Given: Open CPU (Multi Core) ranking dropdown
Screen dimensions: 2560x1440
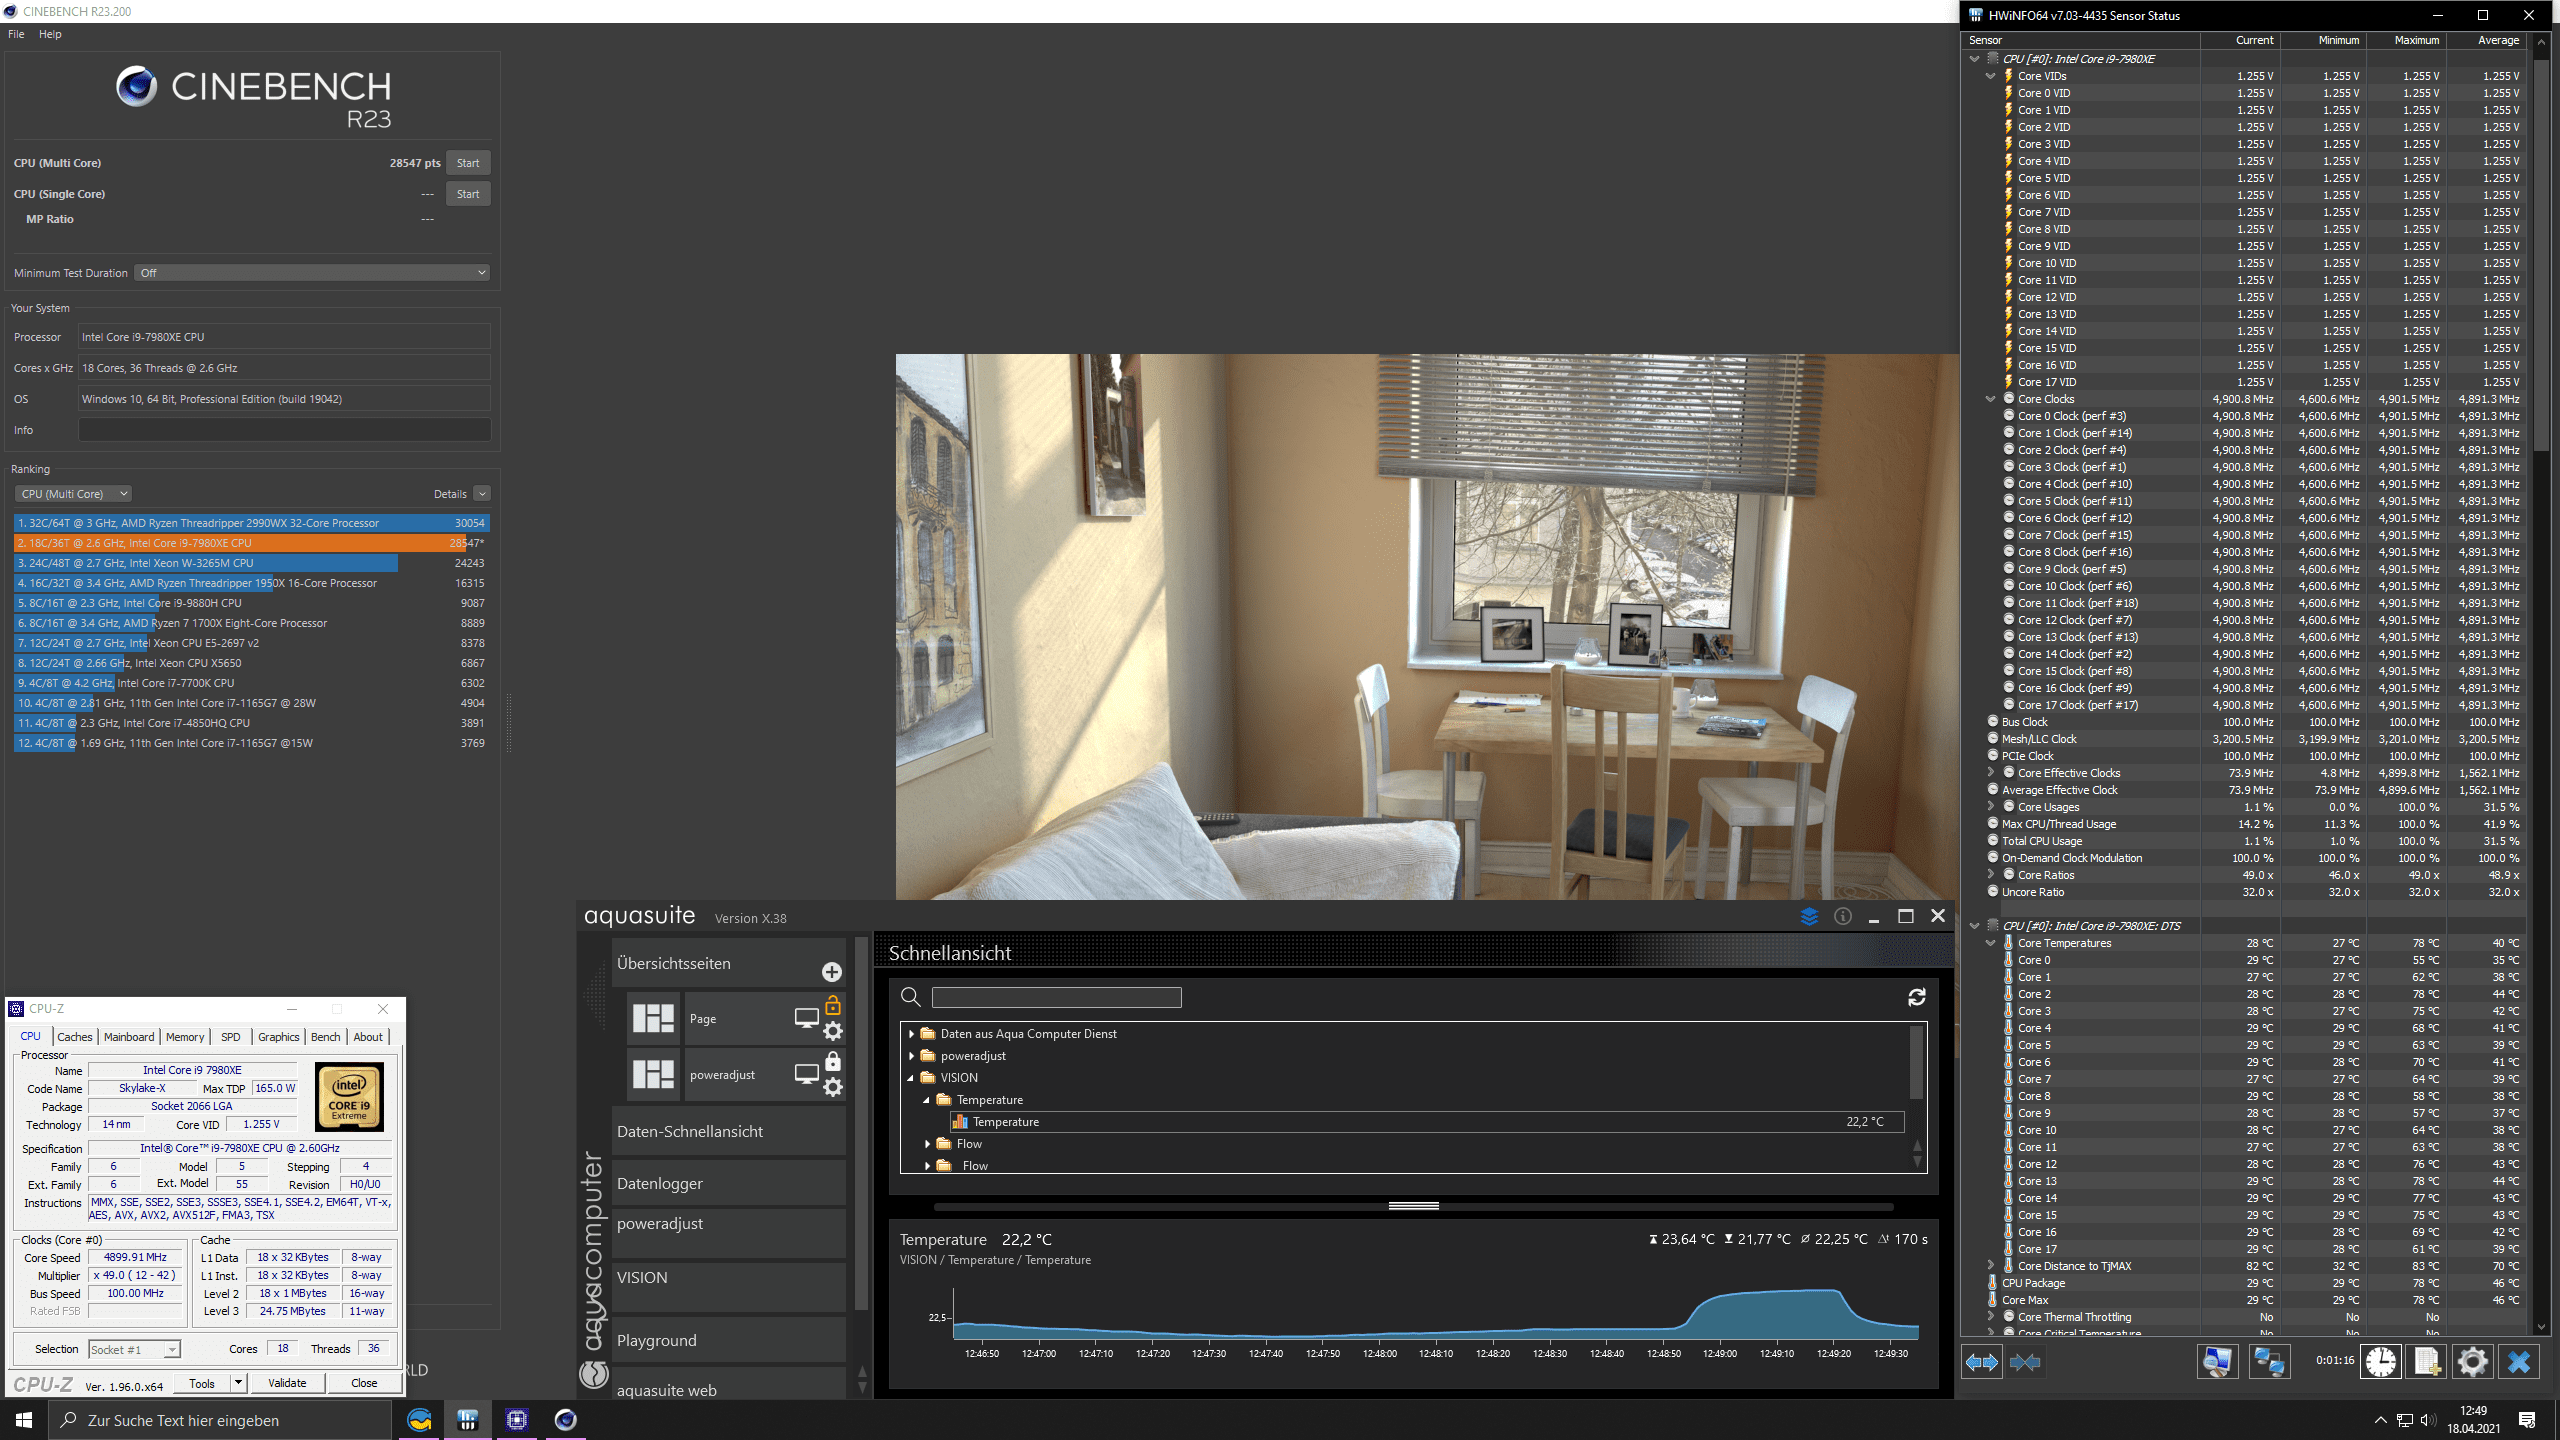Looking at the screenshot, I should [x=73, y=494].
